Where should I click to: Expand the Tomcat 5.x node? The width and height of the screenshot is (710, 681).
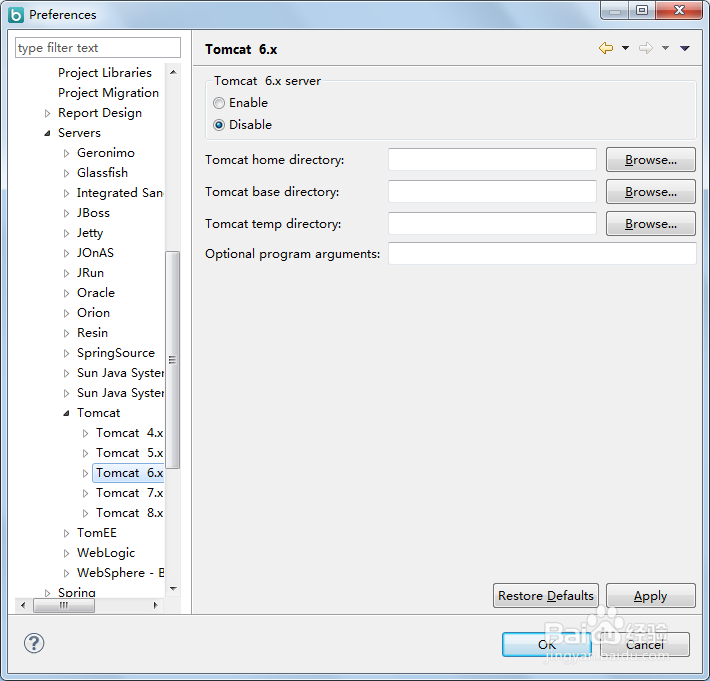pyautogui.click(x=86, y=453)
